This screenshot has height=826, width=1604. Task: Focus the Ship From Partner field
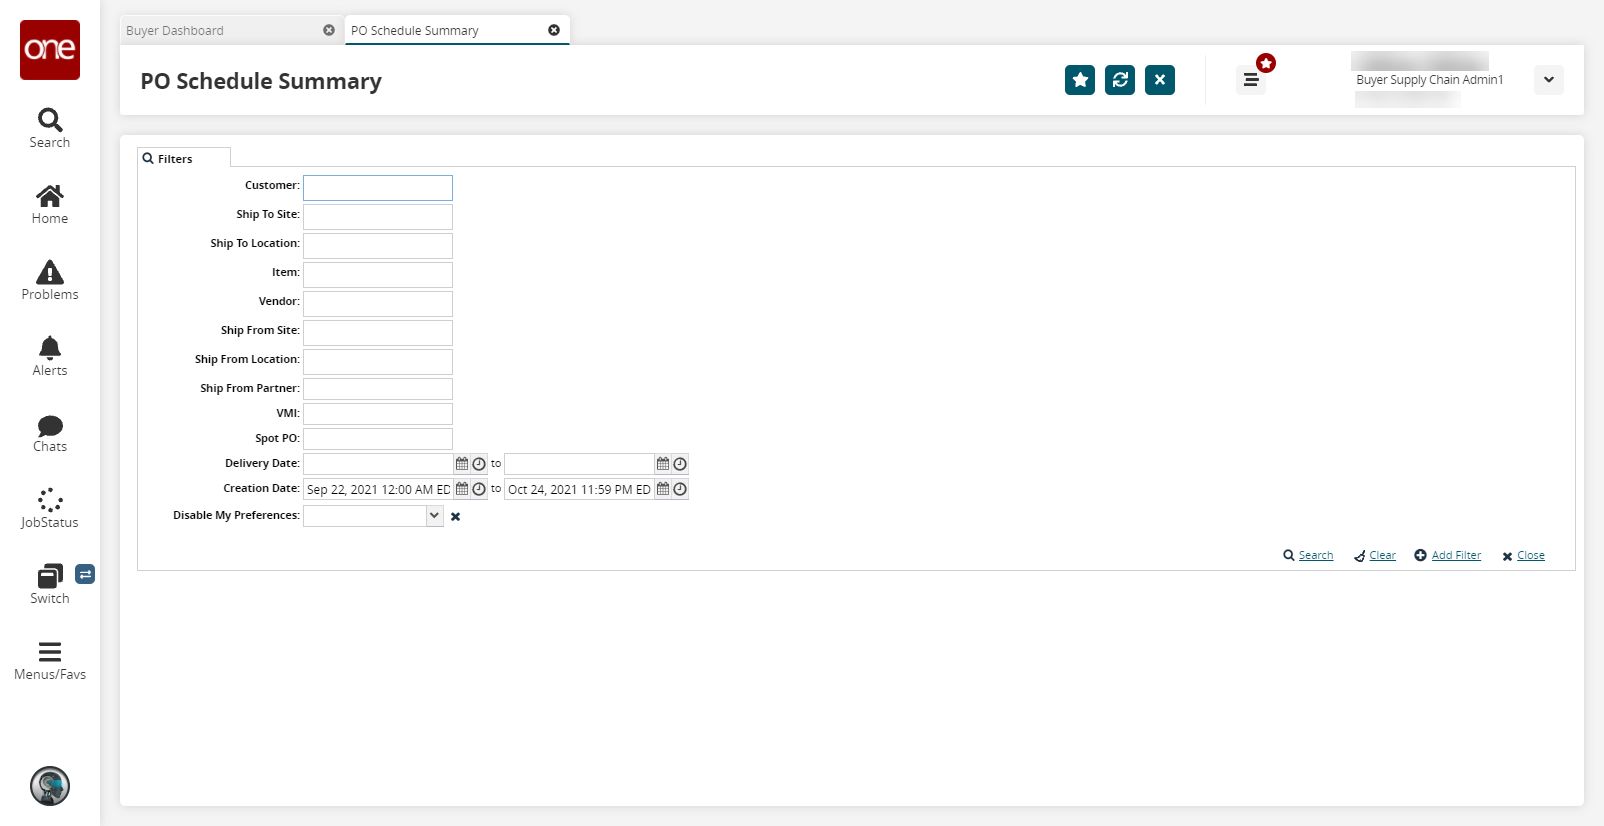click(x=378, y=389)
